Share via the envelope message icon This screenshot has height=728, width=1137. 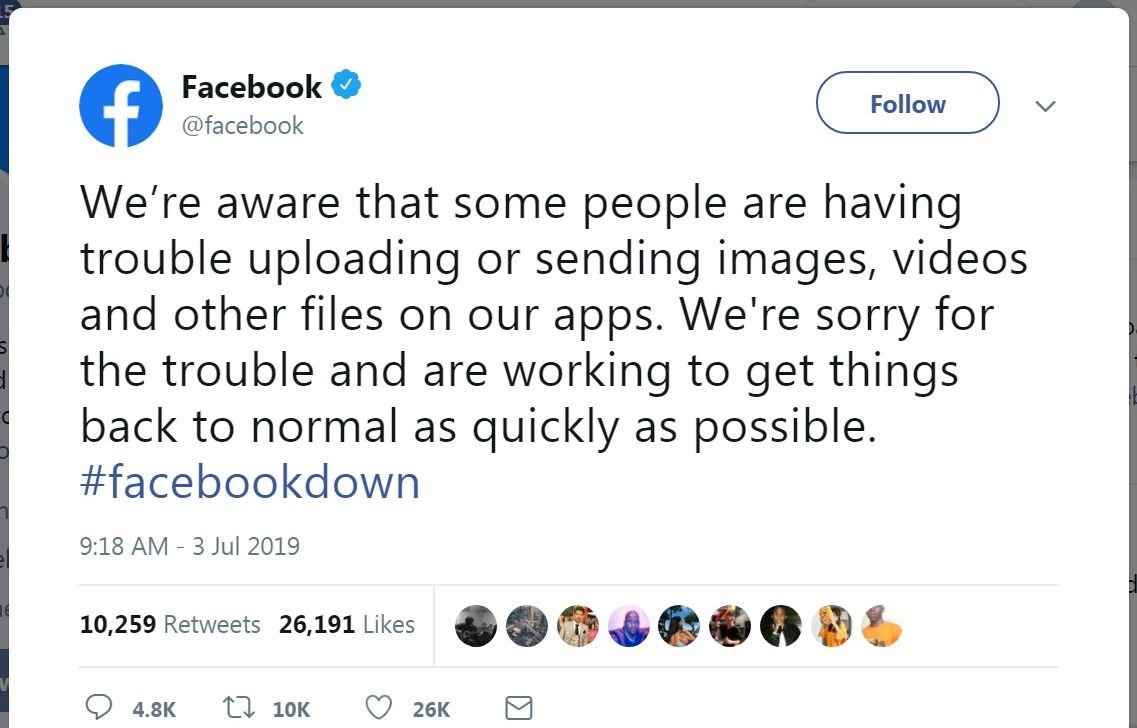pyautogui.click(x=518, y=708)
